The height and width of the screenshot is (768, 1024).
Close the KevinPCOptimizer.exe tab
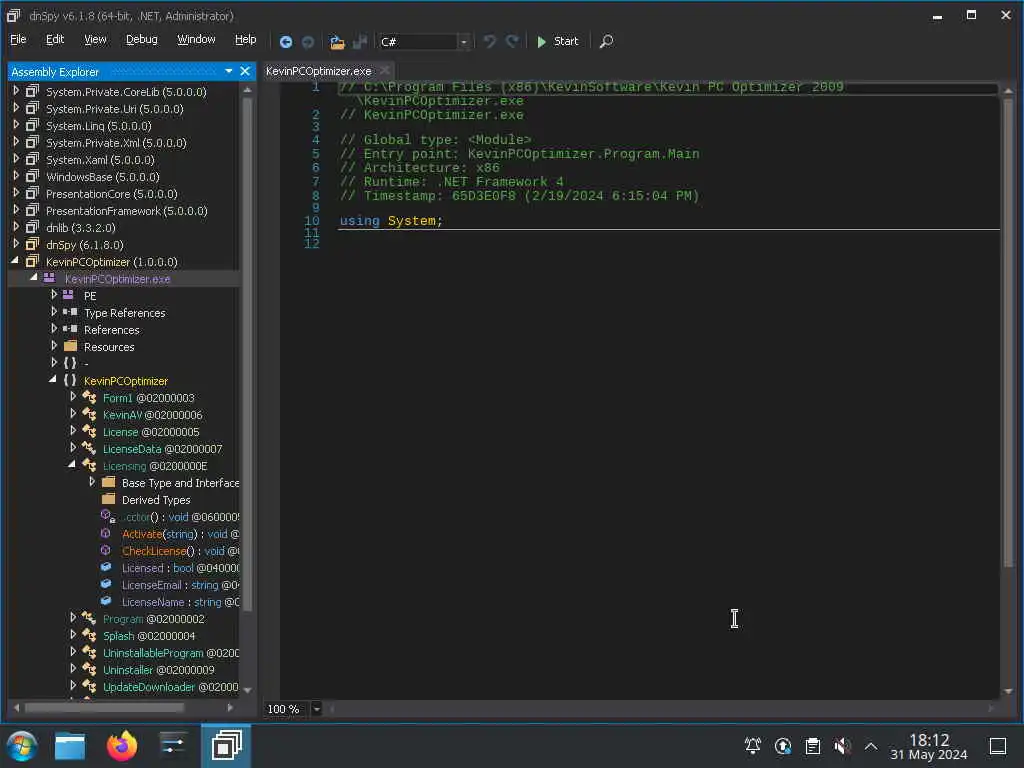[x=385, y=70]
